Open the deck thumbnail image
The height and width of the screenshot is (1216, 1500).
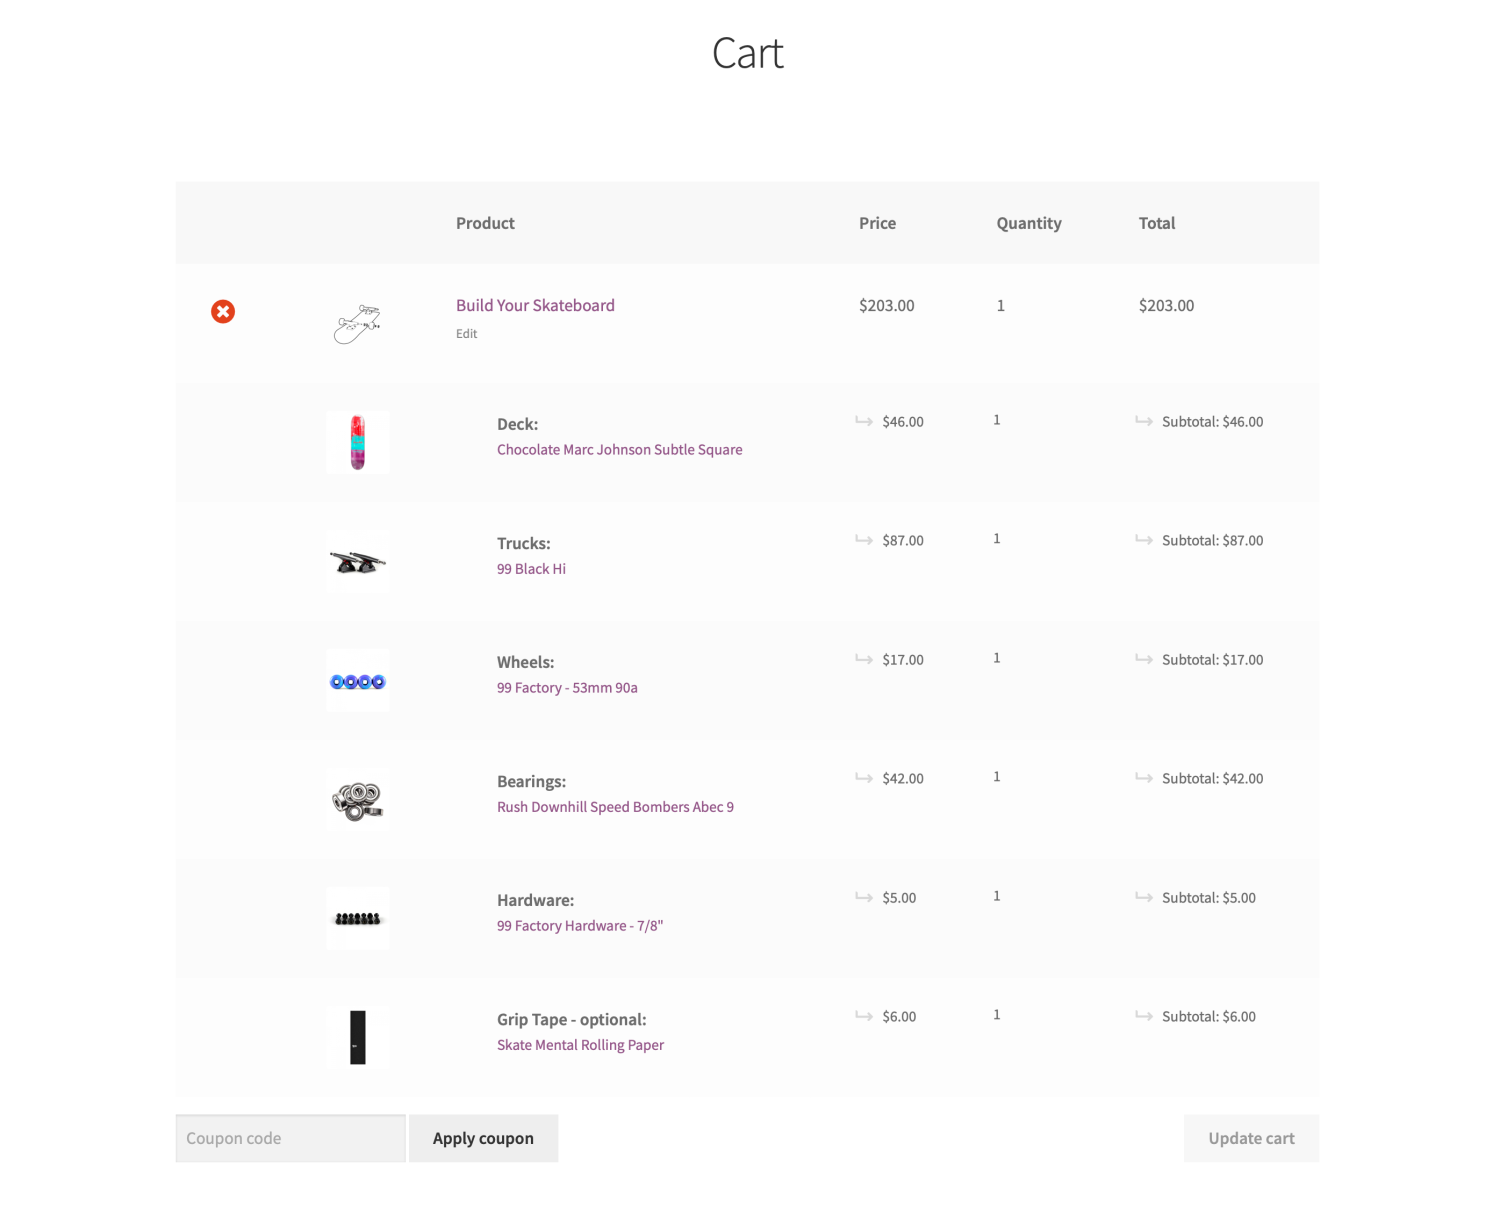tap(357, 442)
